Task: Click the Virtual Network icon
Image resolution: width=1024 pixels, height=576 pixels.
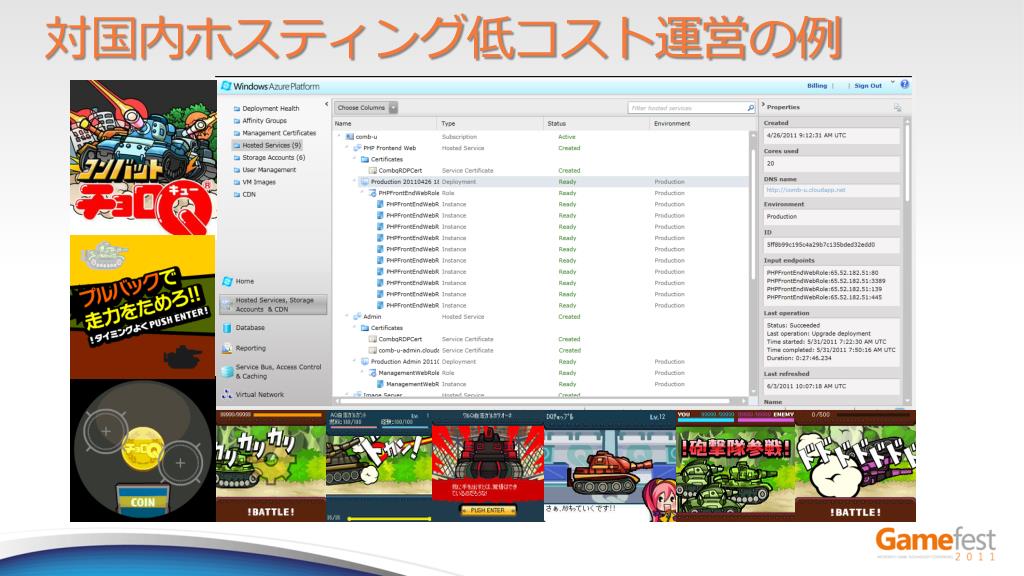Action: (x=227, y=394)
